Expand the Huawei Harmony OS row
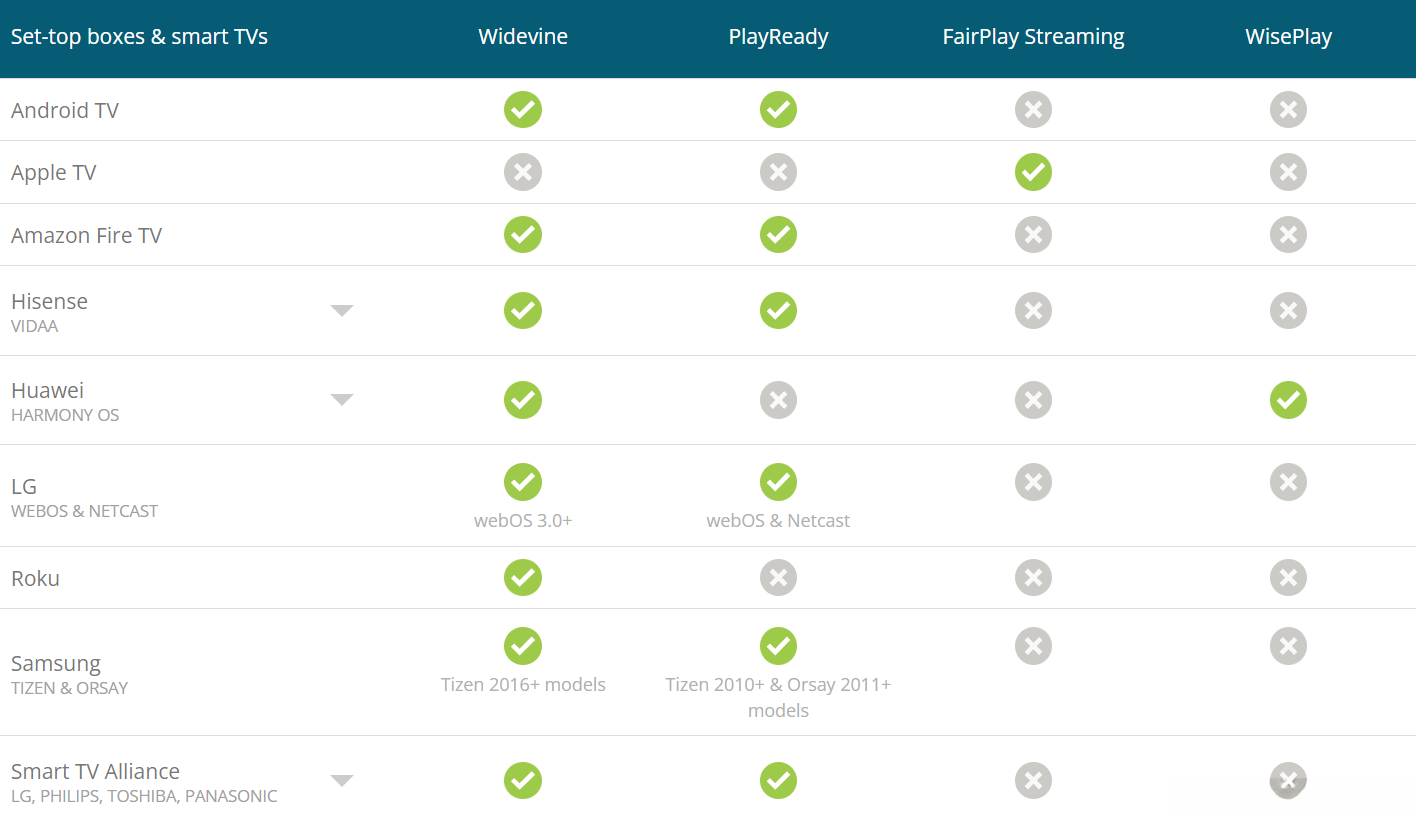 tap(342, 400)
